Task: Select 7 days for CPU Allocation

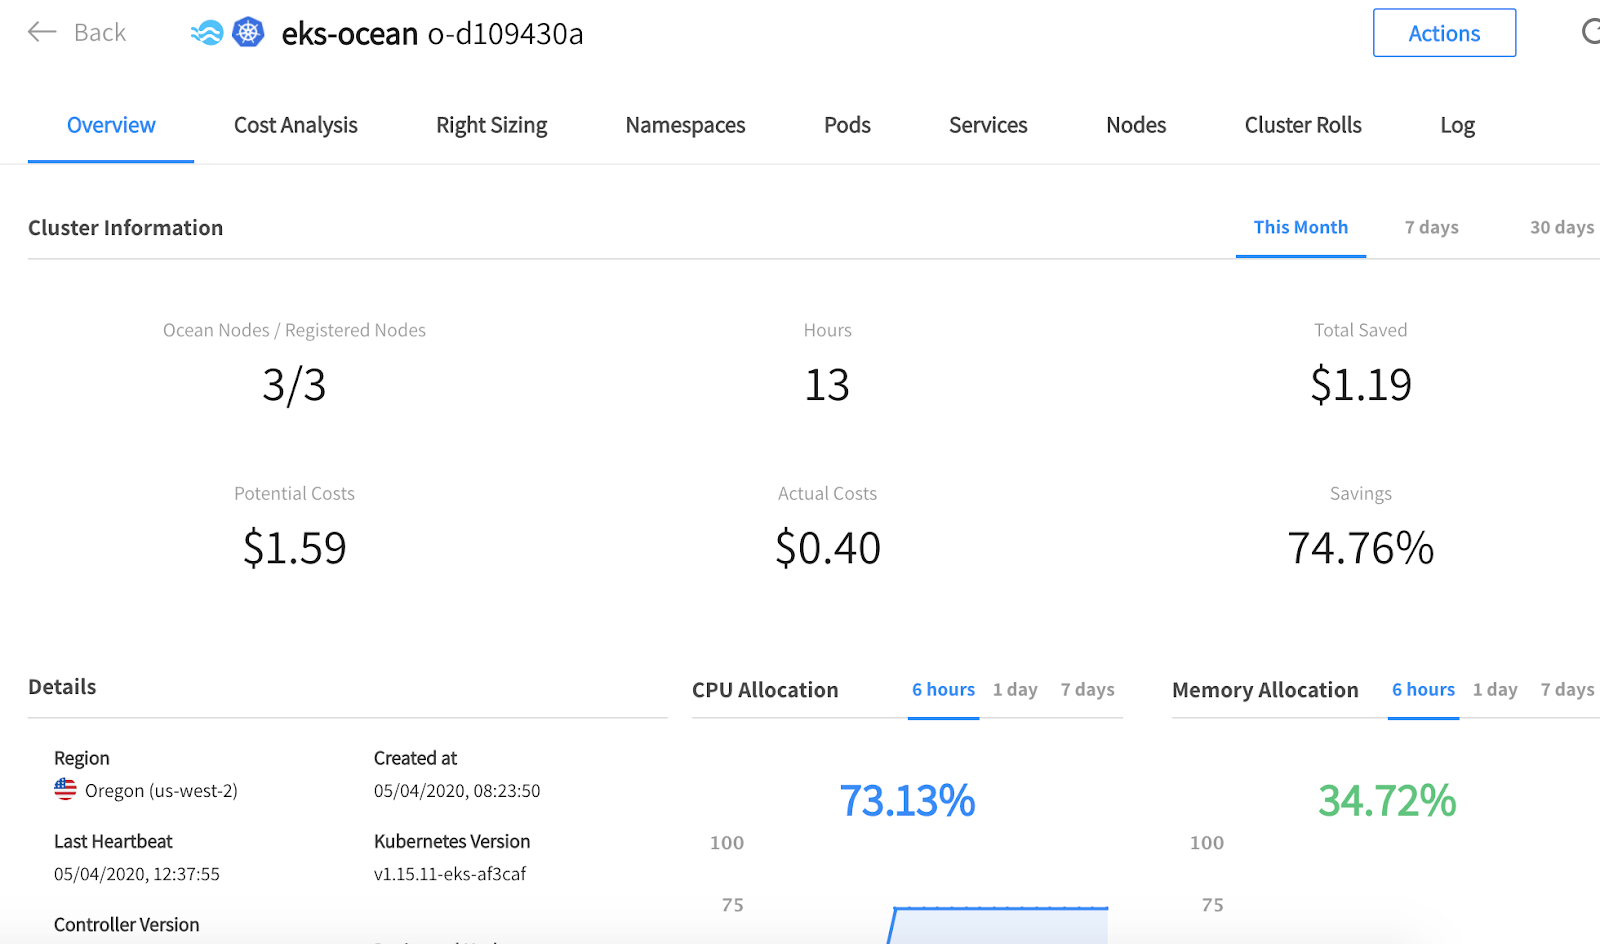Action: pos(1088,690)
